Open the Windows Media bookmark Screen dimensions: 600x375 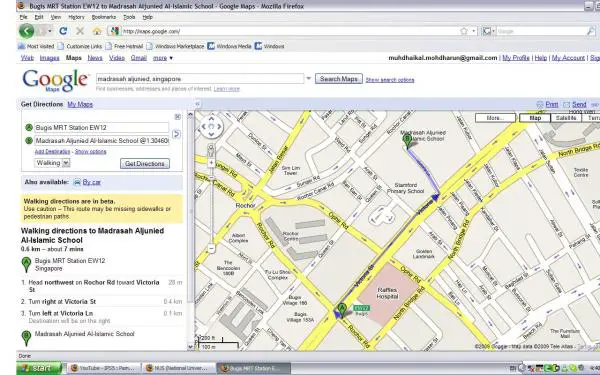coord(230,46)
